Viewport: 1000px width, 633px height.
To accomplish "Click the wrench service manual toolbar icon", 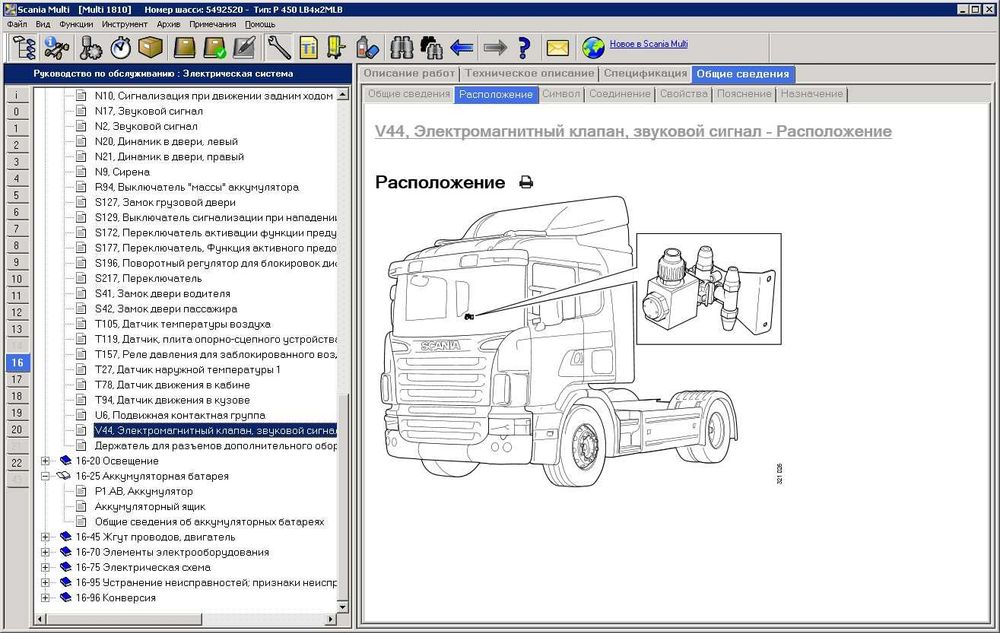I will [278, 47].
